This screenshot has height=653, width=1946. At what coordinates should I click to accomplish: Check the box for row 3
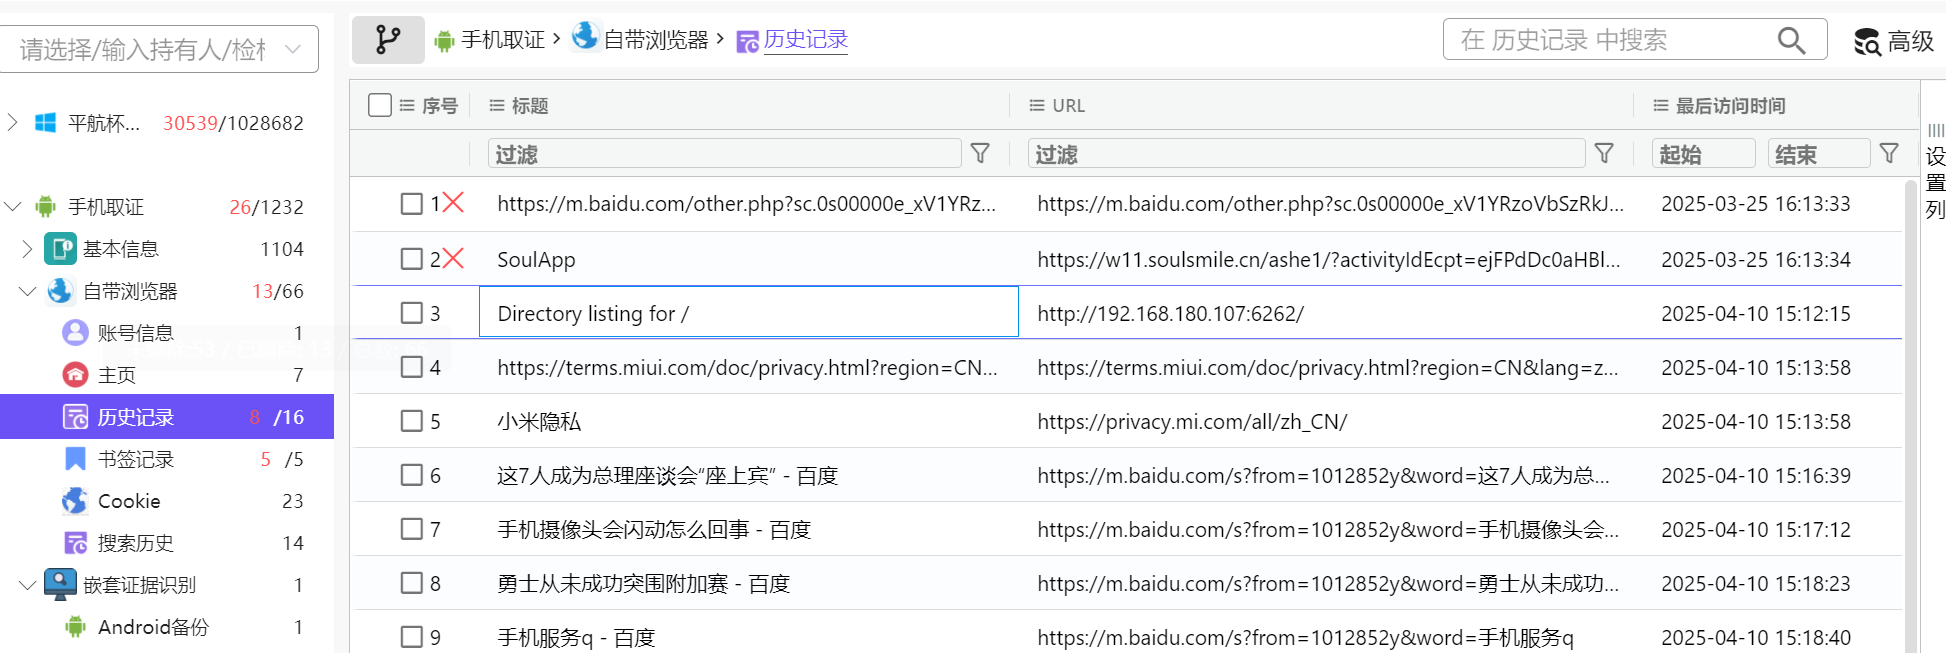(x=411, y=313)
